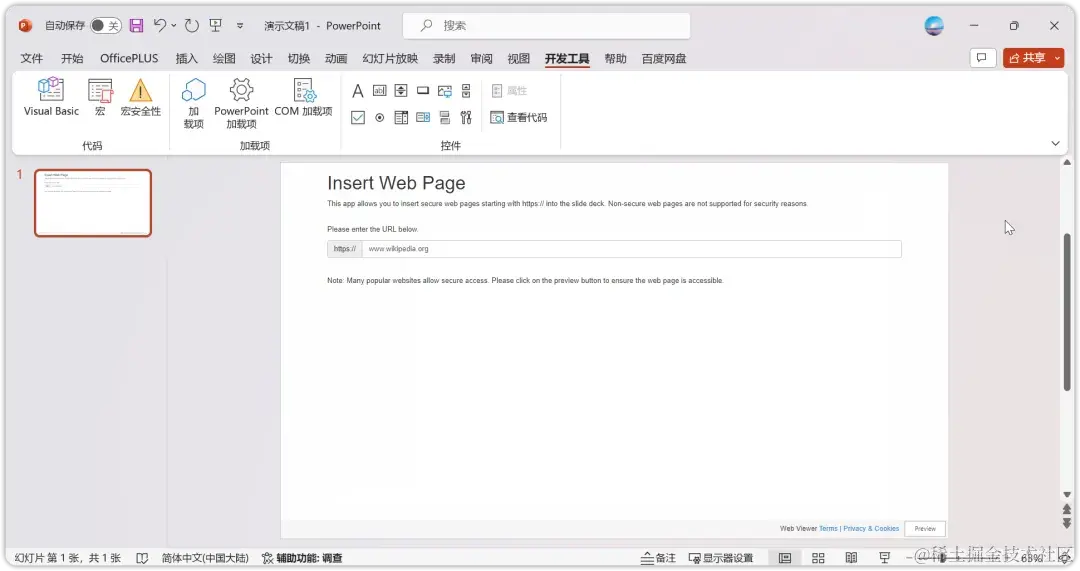Open the Share (共享) dropdown arrow
Screen dimensions: 1080x571
click(1057, 58)
